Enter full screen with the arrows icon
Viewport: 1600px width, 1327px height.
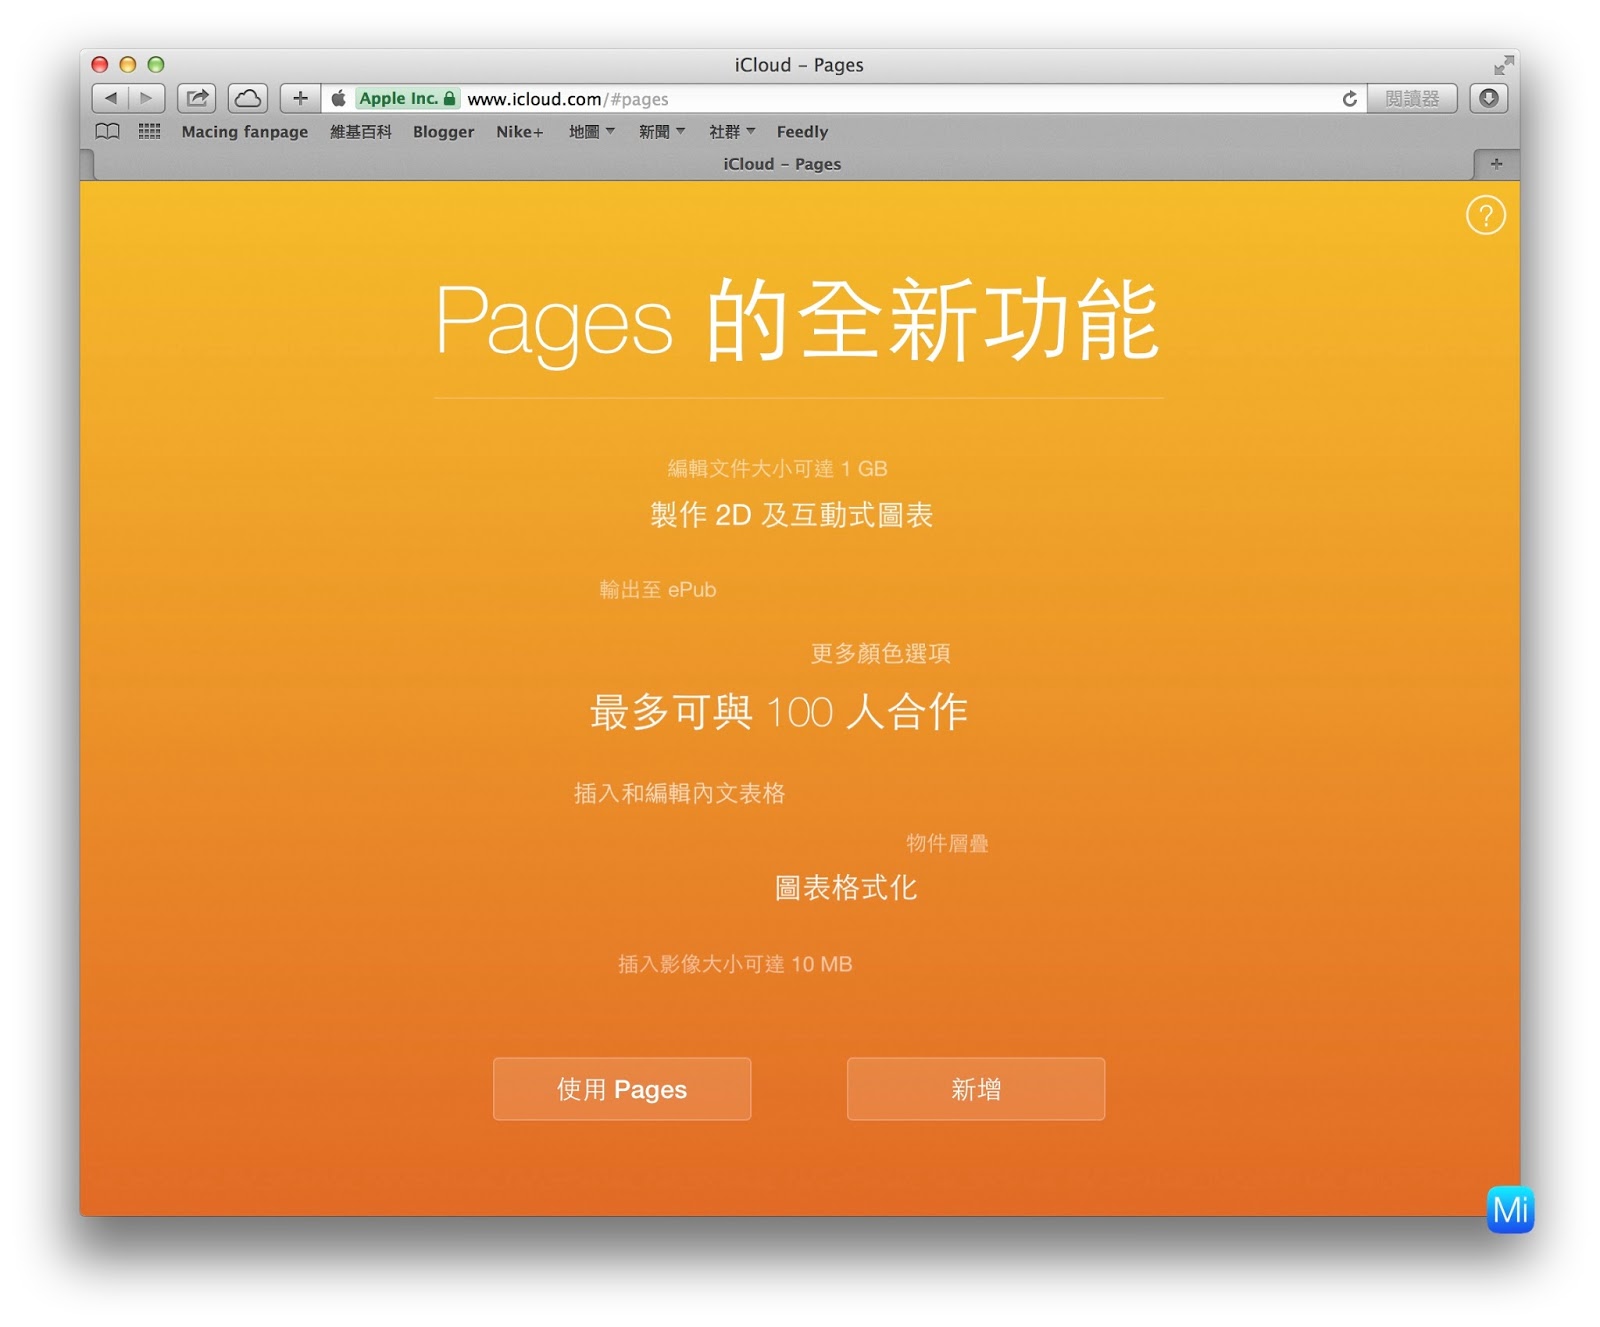[1503, 65]
